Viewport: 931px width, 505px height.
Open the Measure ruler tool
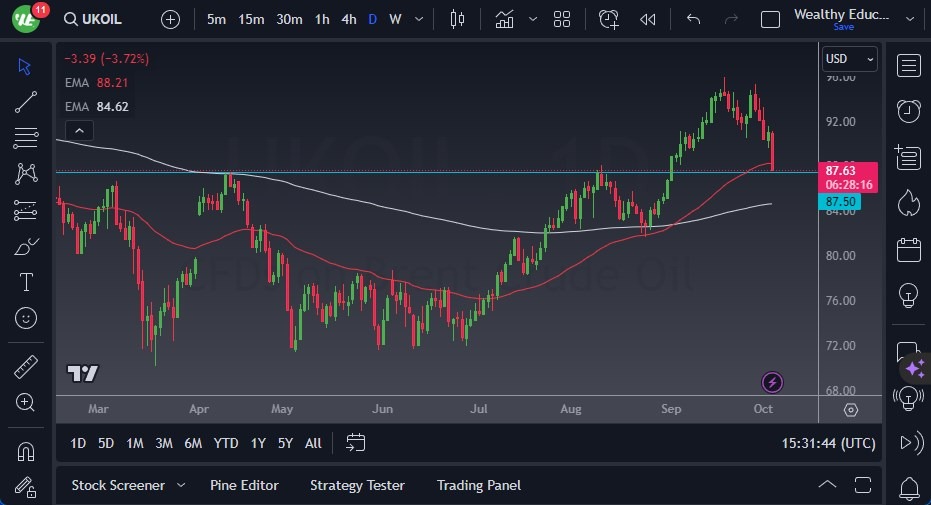(x=27, y=367)
